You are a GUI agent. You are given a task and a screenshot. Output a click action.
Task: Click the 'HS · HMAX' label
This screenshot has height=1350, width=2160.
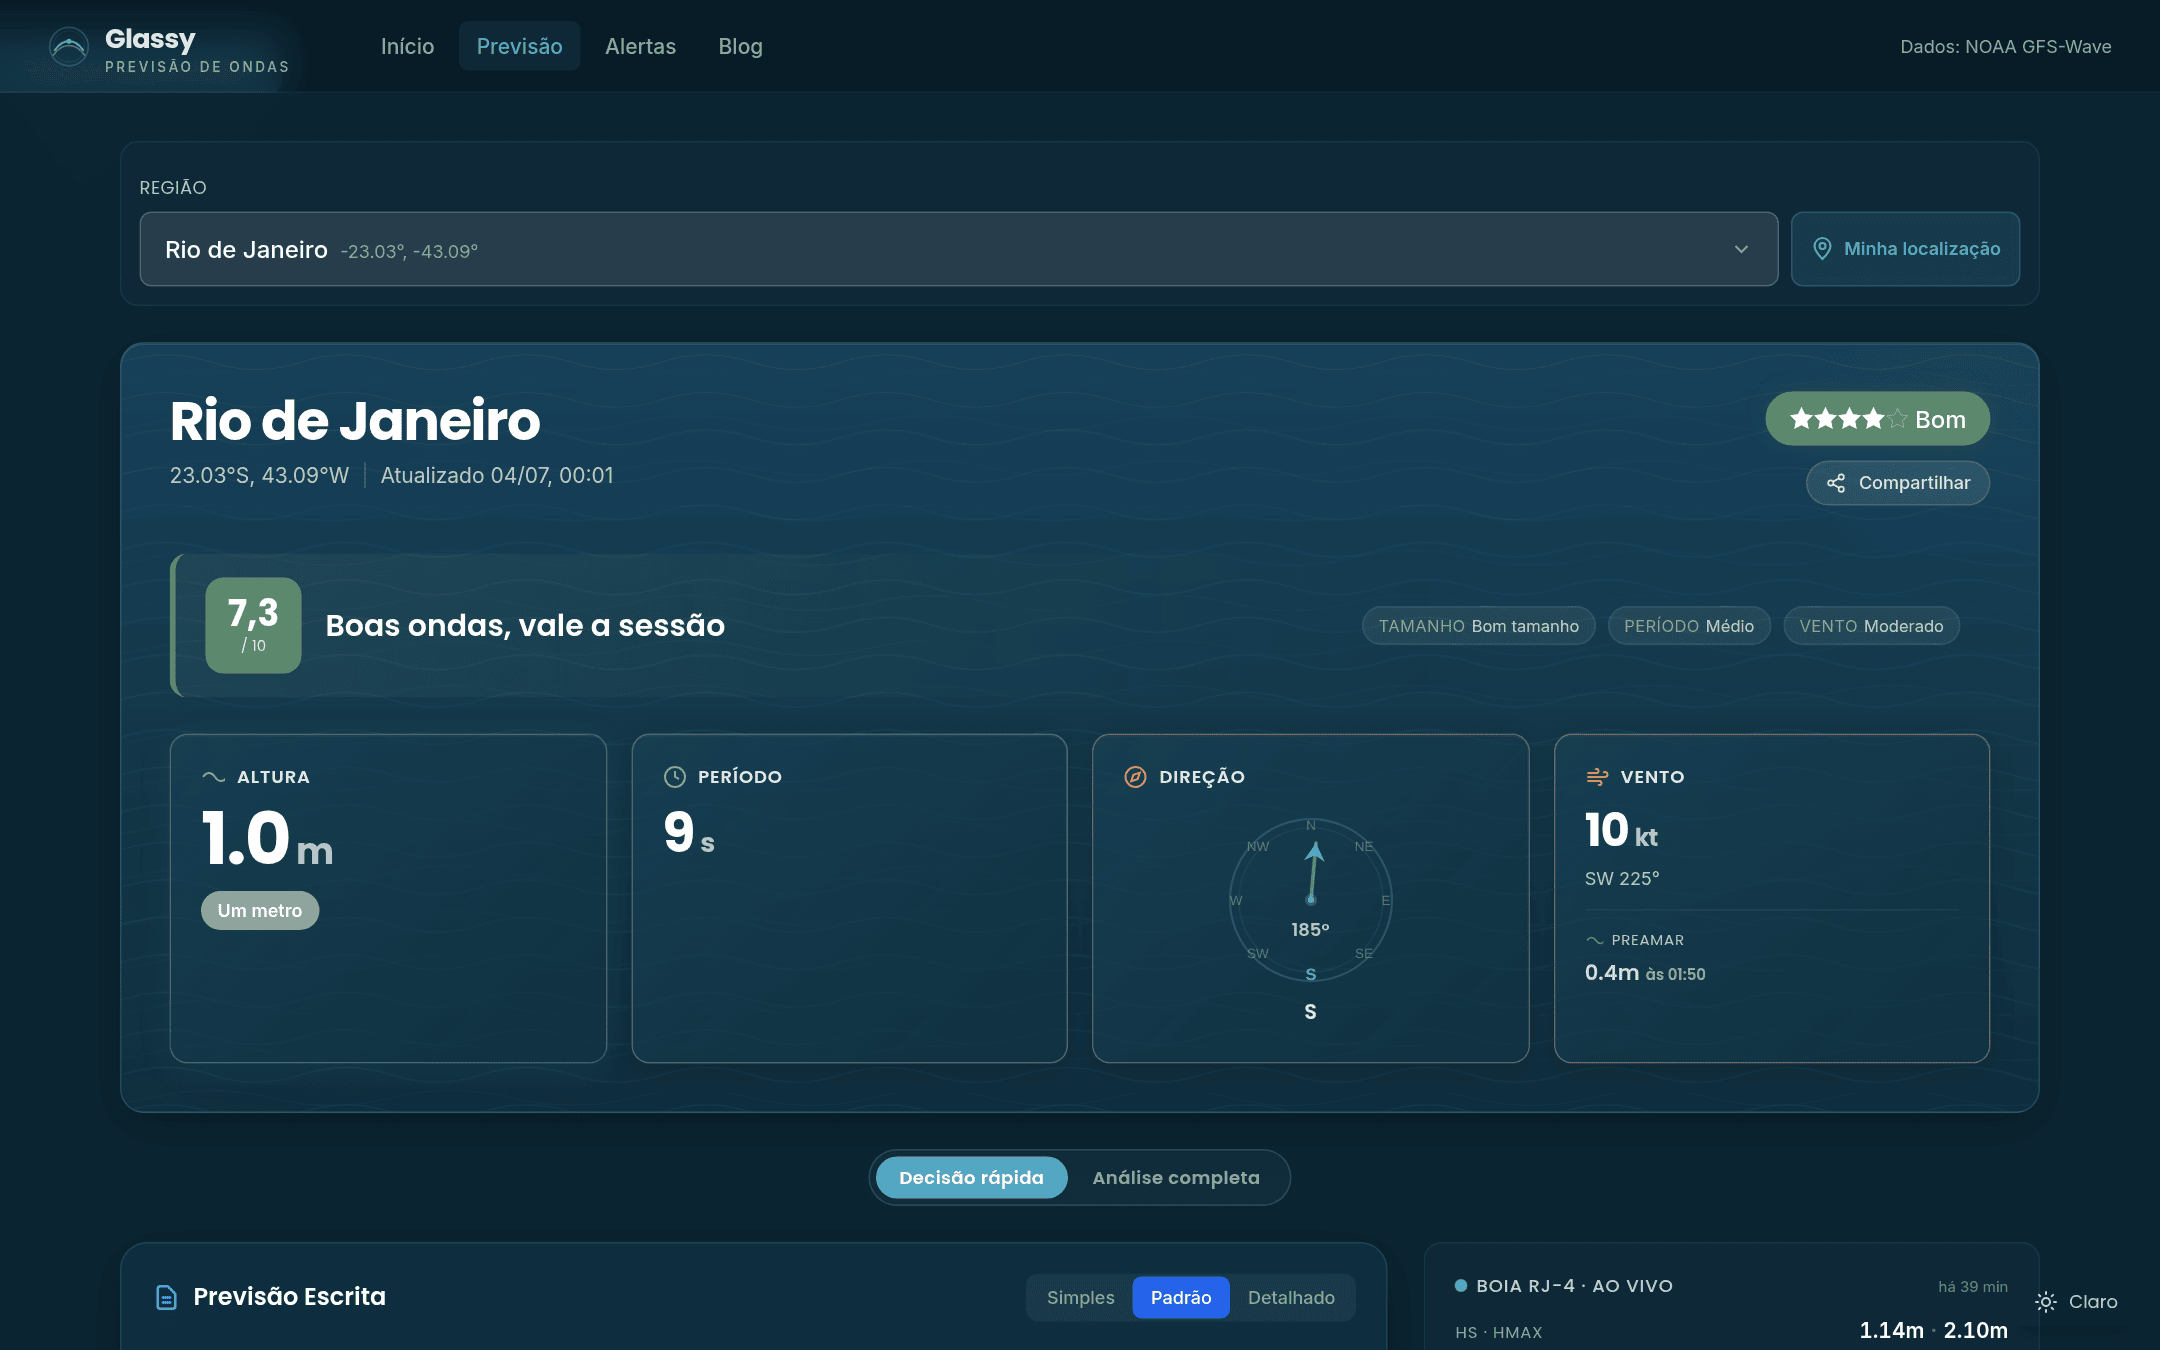click(1499, 1333)
